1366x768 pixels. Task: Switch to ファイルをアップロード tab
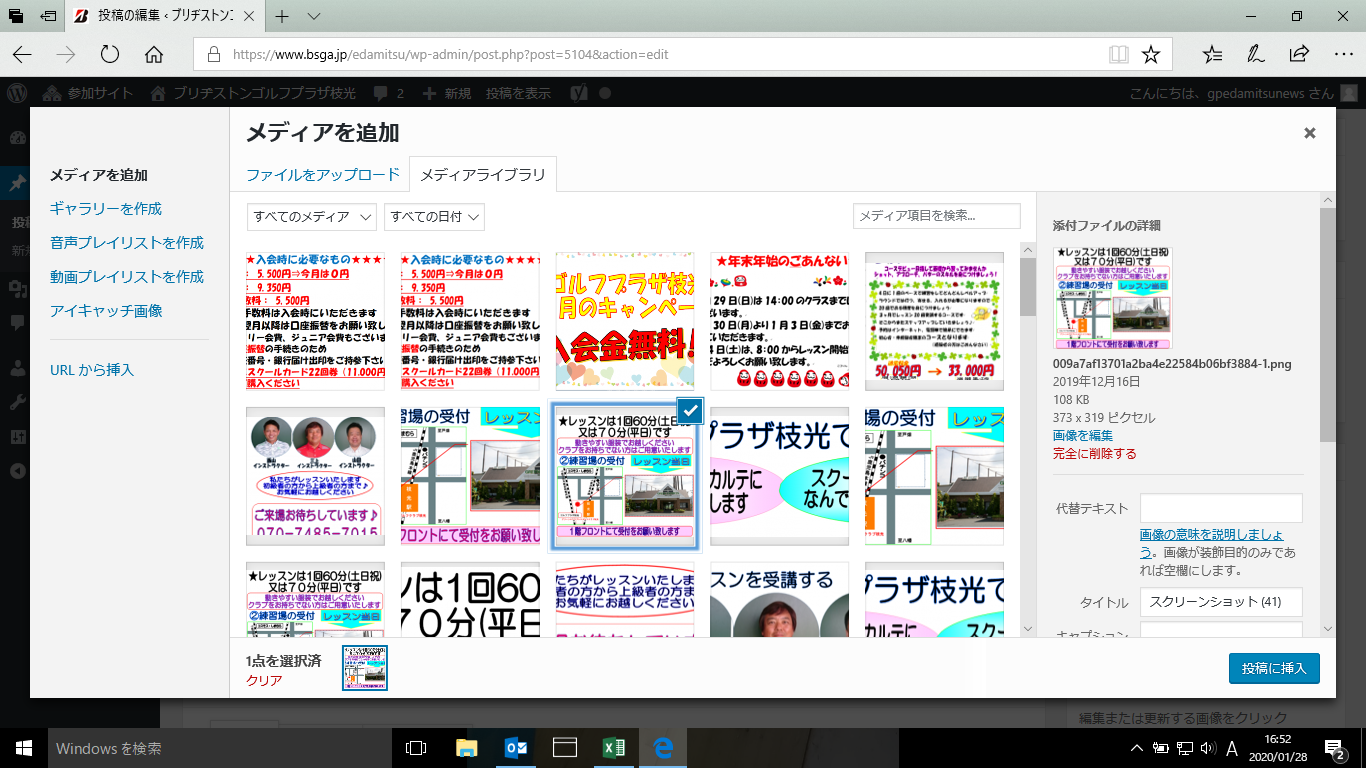pos(323,174)
